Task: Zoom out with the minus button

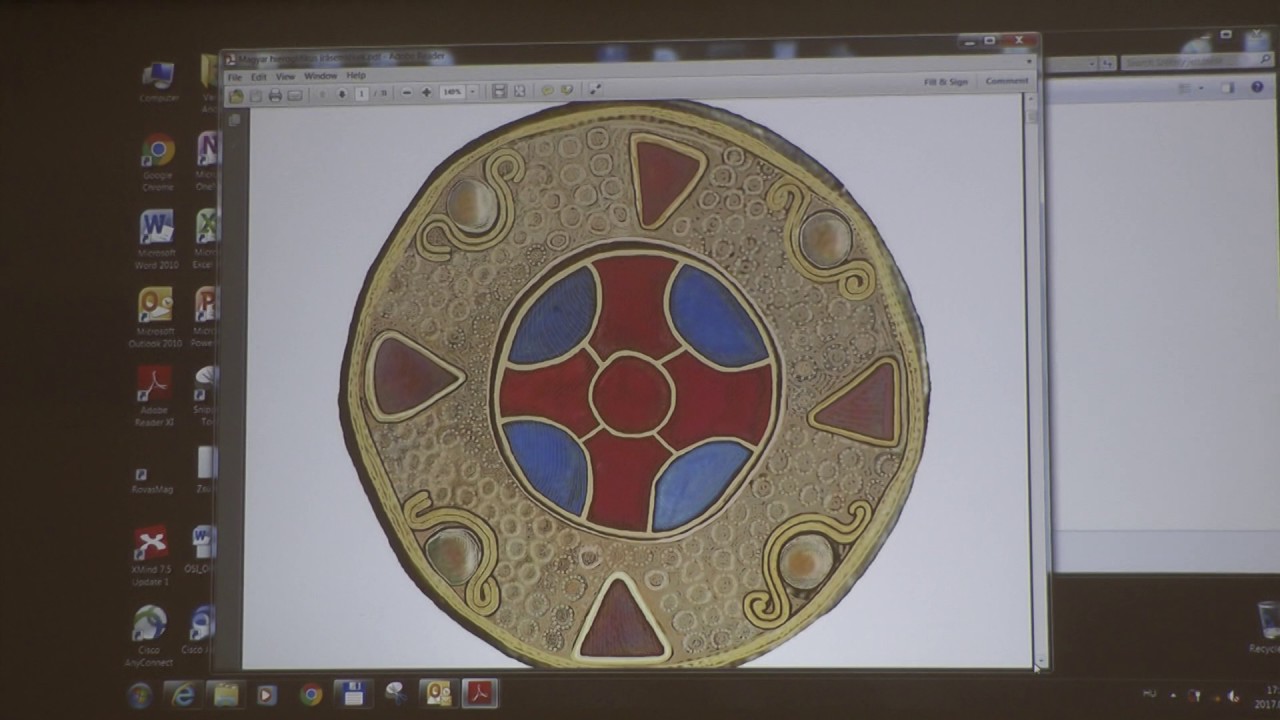Action: [406, 92]
